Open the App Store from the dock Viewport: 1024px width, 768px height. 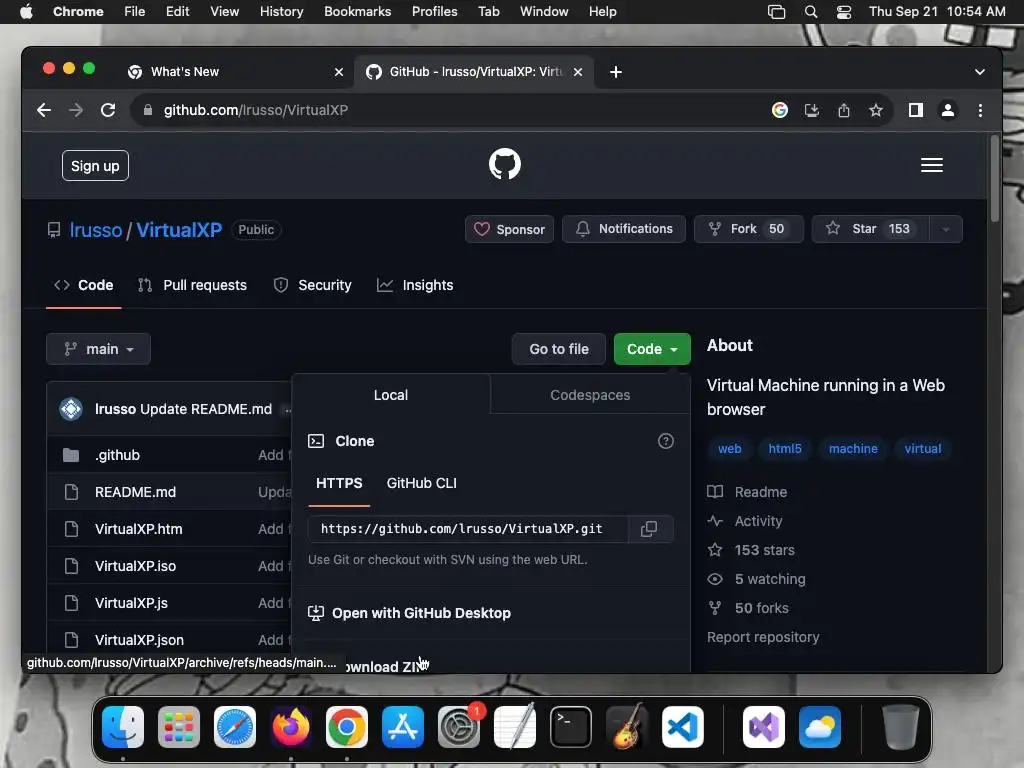click(403, 727)
